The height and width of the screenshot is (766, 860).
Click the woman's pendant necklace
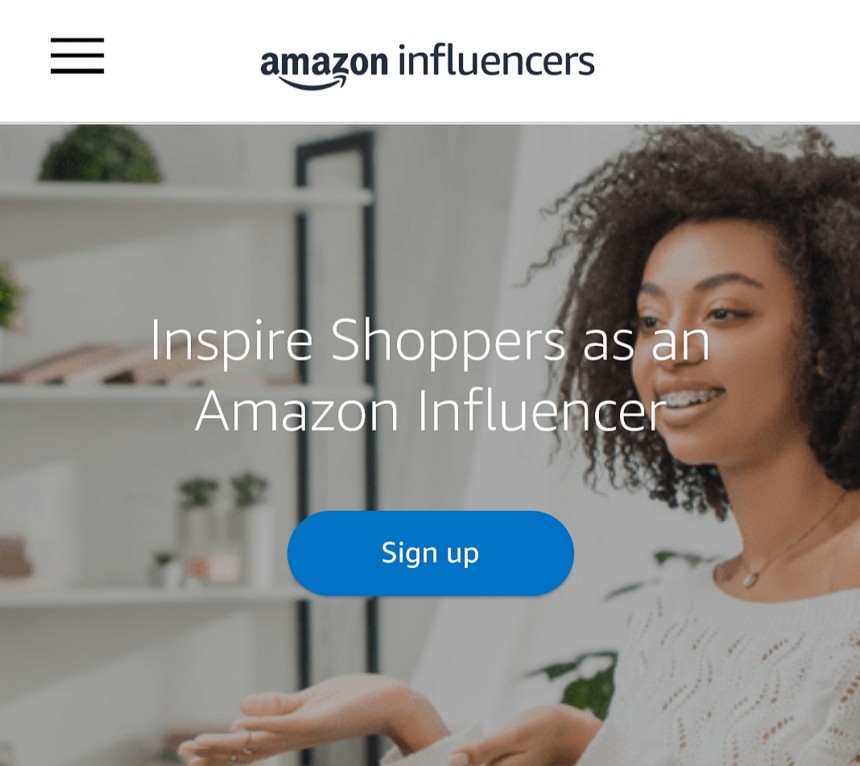(749, 578)
